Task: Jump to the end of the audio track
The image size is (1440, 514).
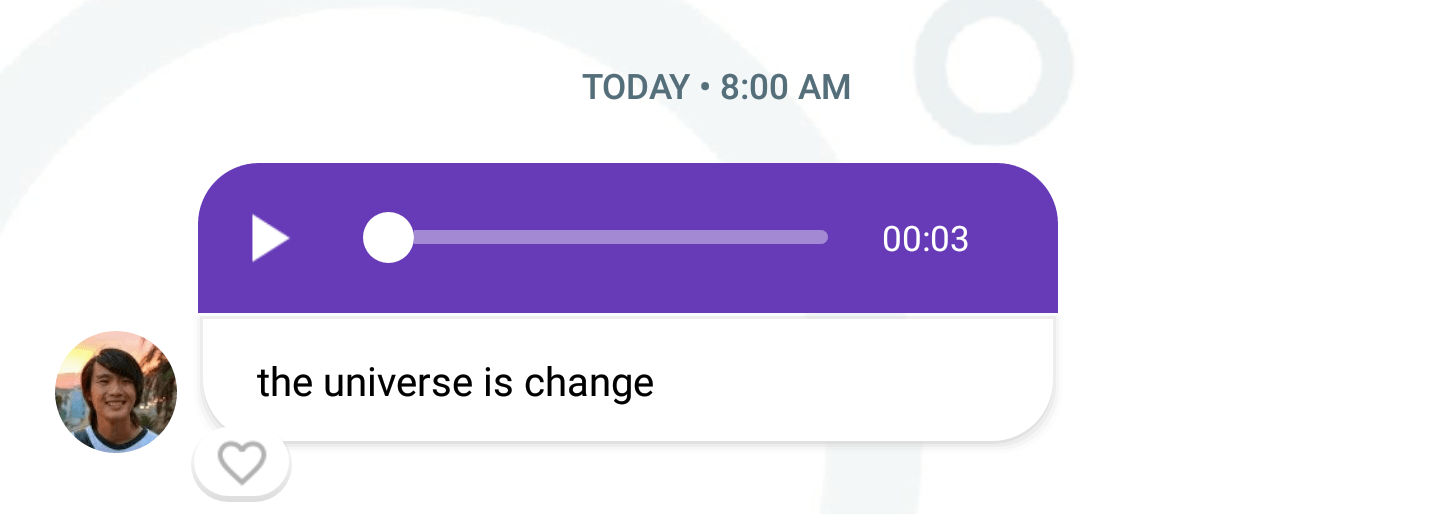Action: [825, 238]
